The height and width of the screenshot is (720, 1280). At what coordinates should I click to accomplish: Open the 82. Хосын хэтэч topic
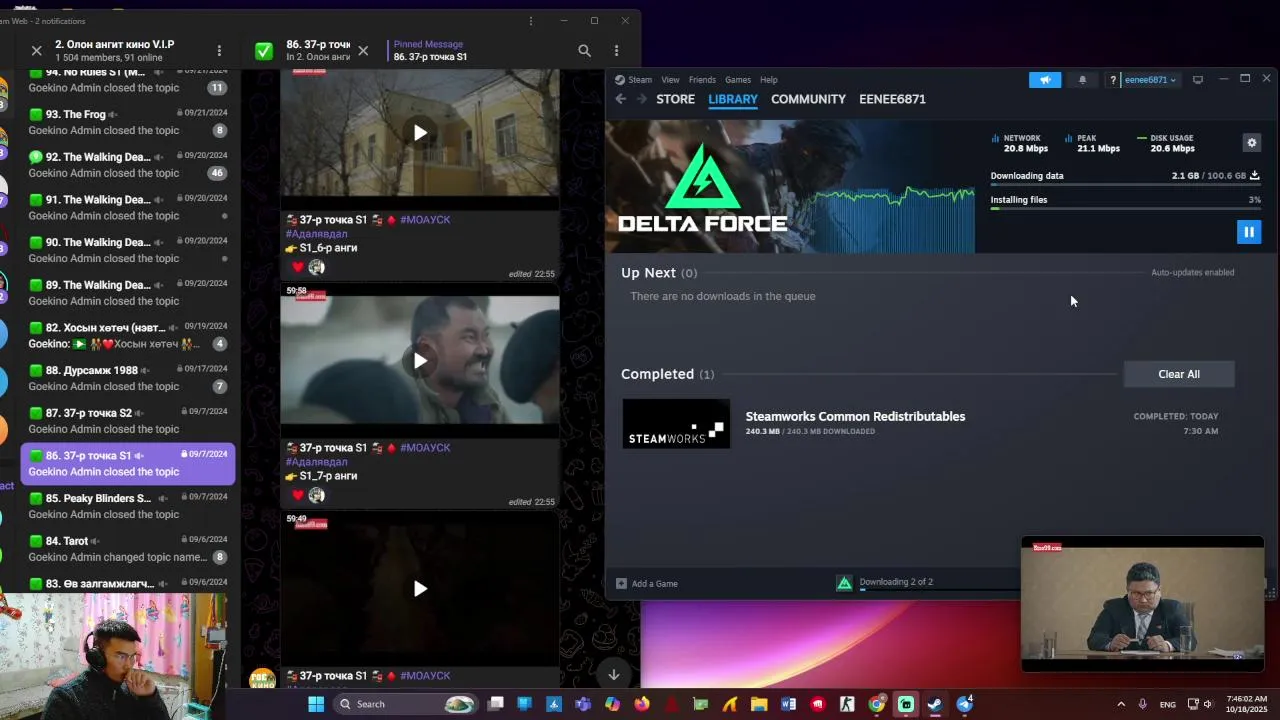(x=128, y=336)
